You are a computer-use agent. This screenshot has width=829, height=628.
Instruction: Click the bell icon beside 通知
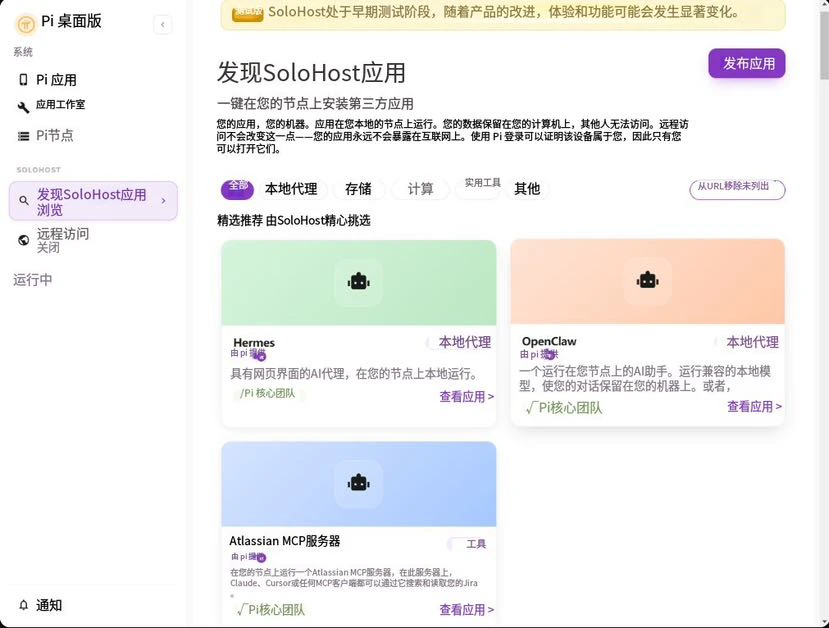23,605
